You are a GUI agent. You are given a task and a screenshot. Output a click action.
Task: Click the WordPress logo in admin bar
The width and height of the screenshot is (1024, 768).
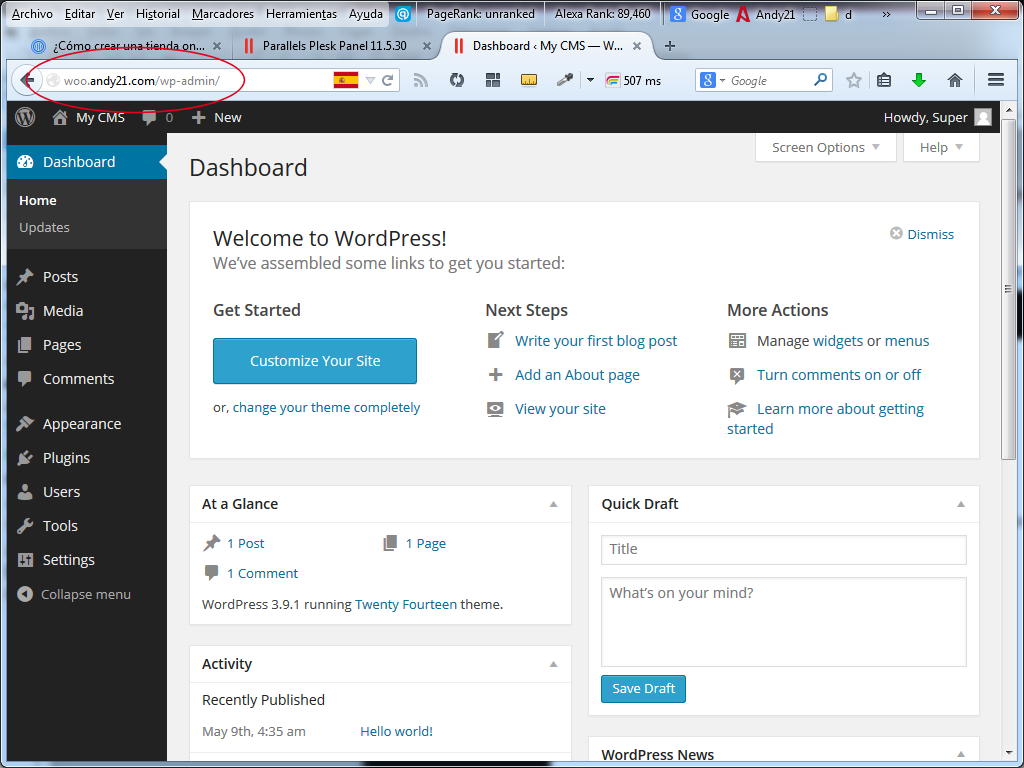[25, 118]
